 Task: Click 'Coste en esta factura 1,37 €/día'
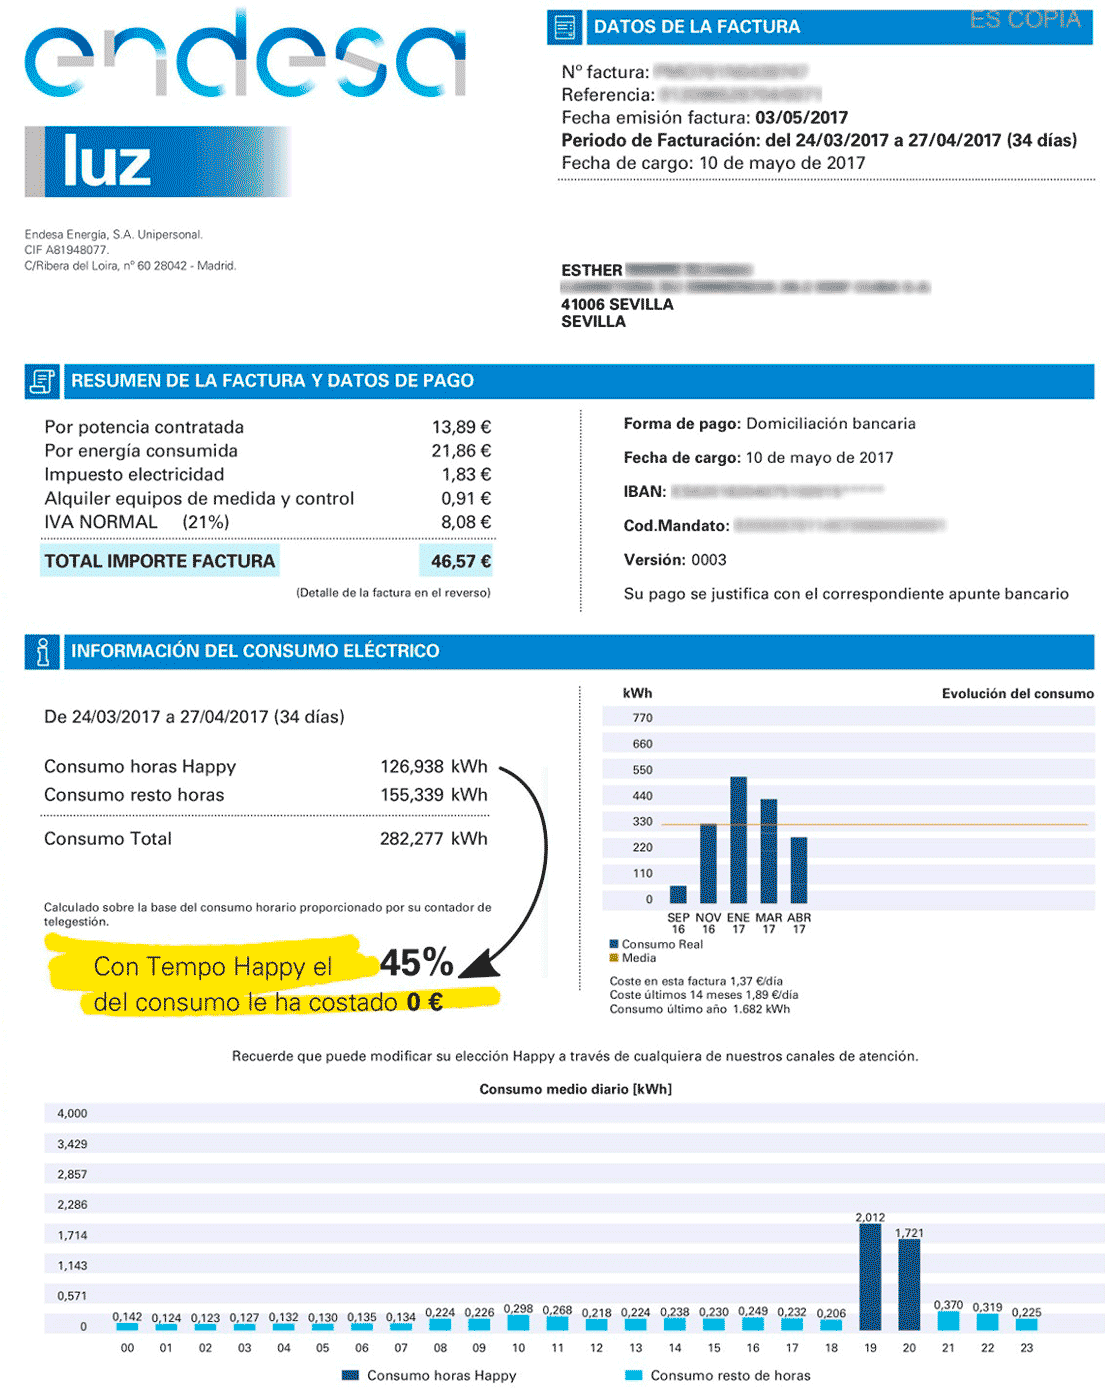point(696,981)
